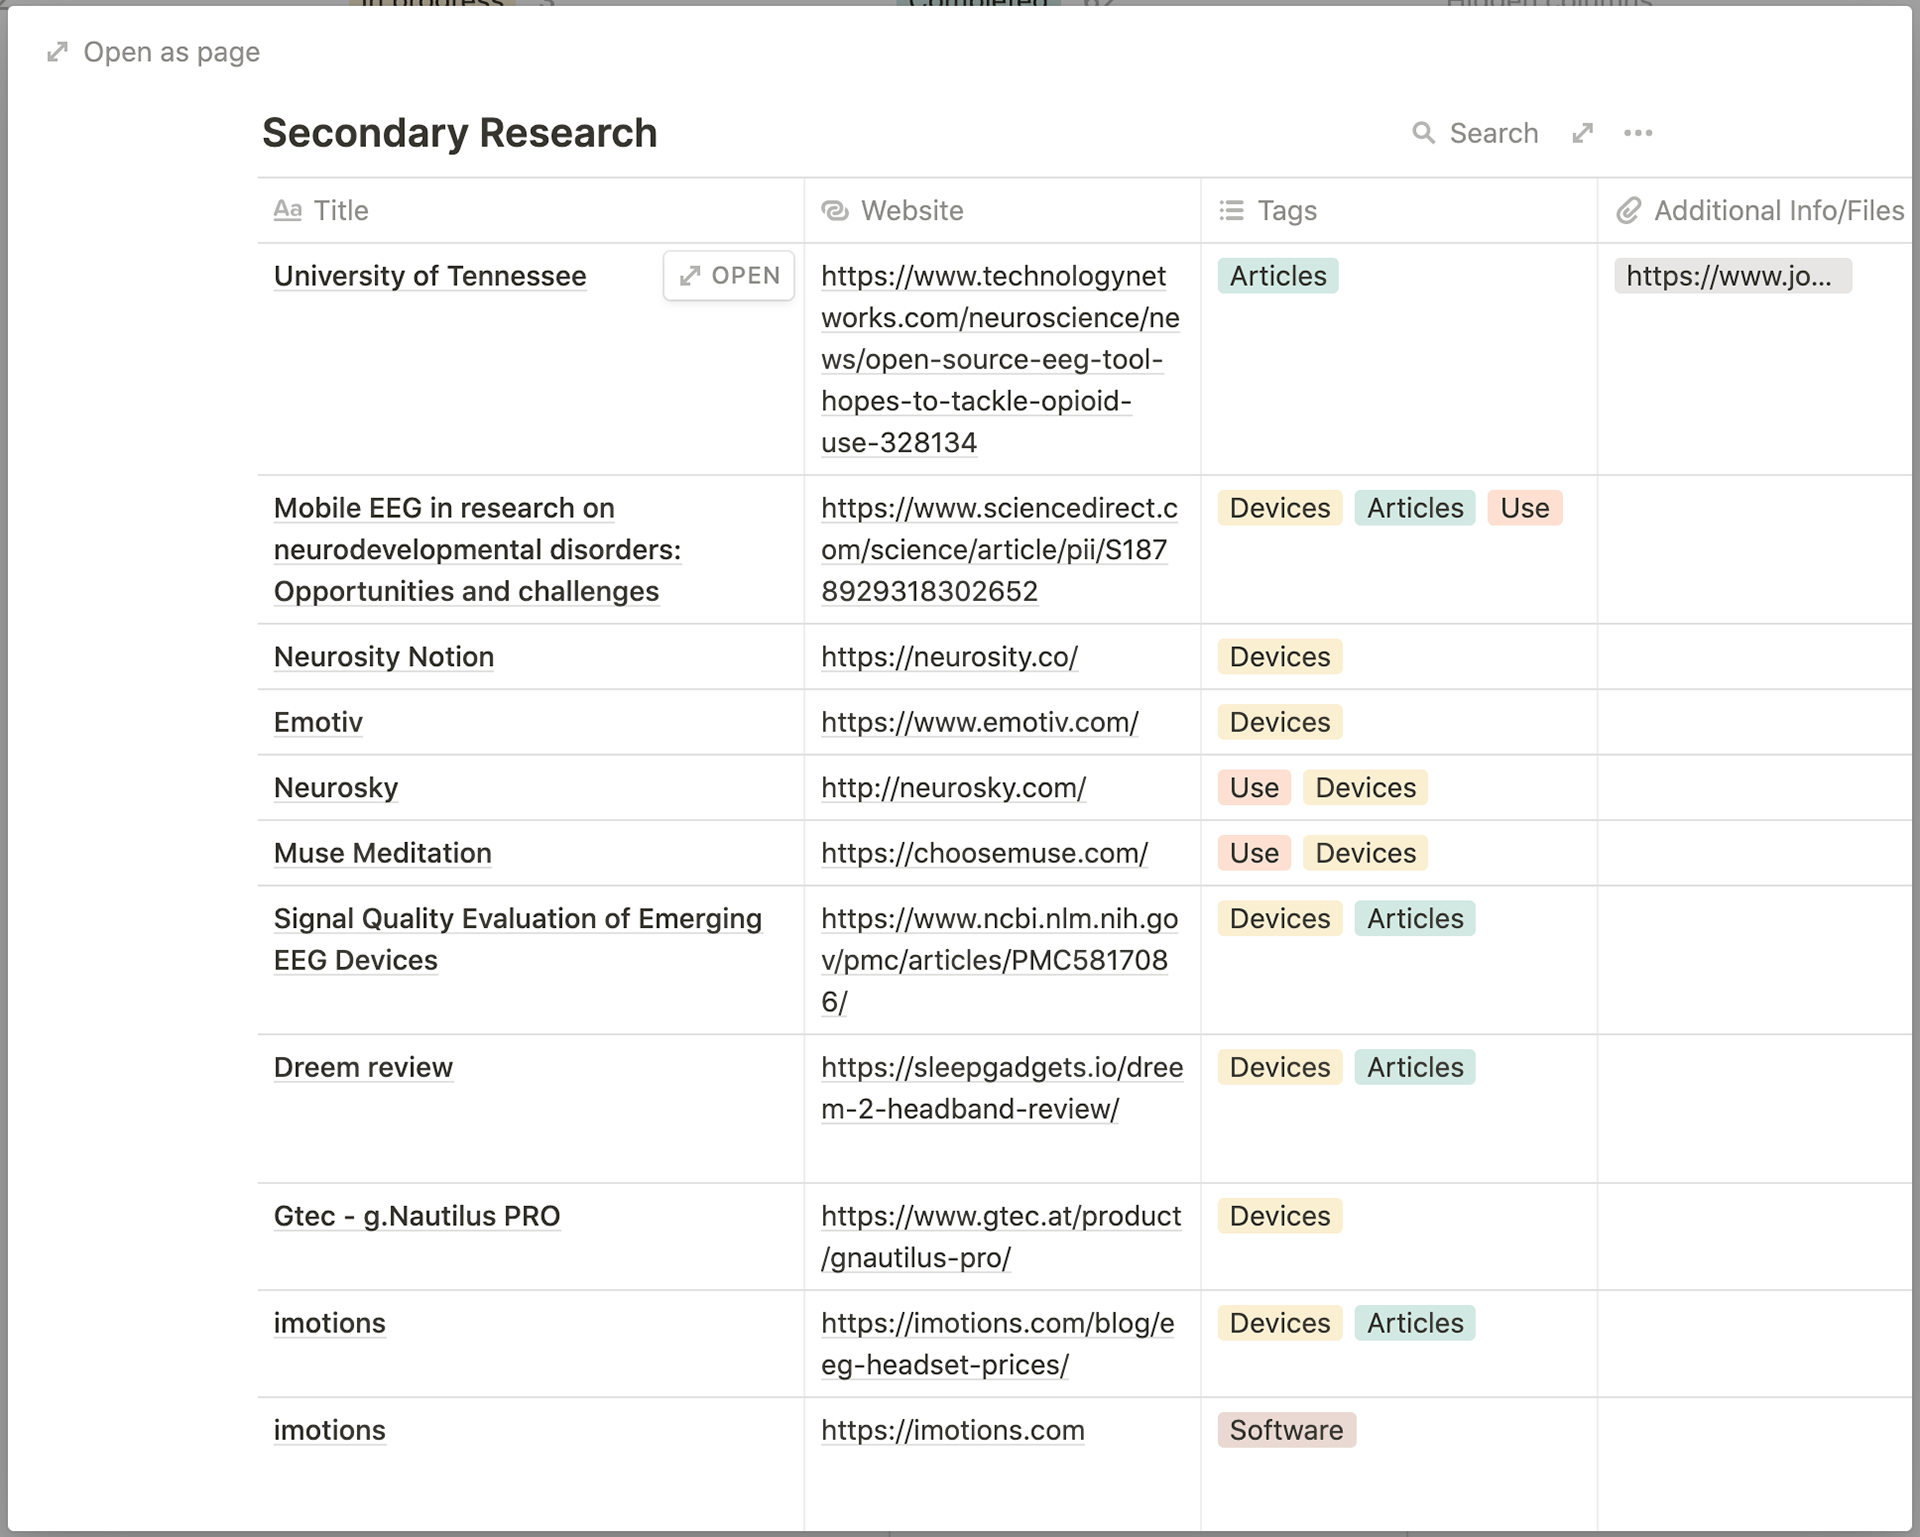
Task: Follow the neurosity.co website link
Action: click(x=948, y=657)
